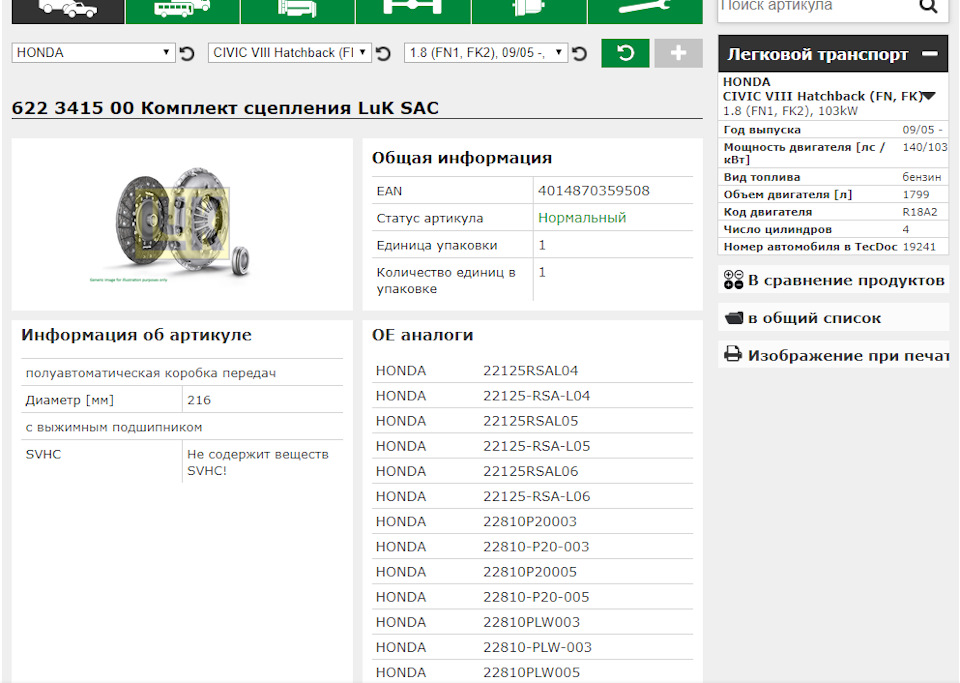Open the axle category tab
960x683 pixels.
point(413,10)
